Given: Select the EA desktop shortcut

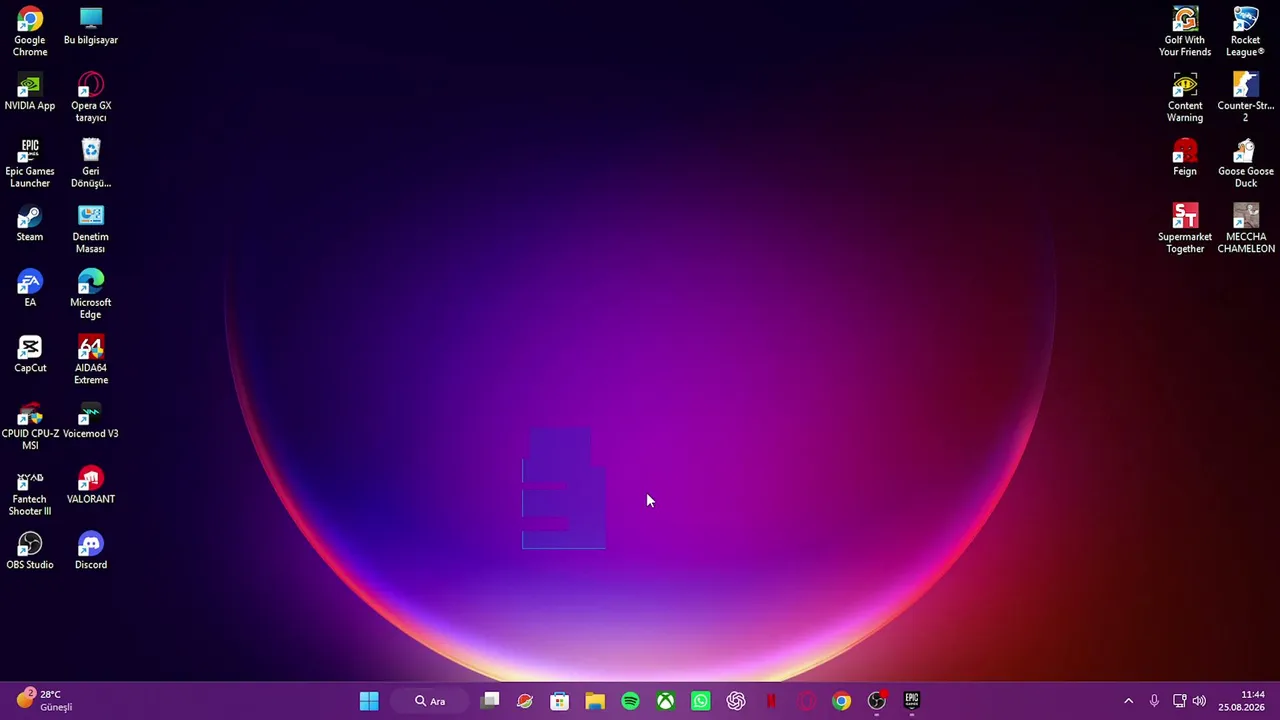Looking at the screenshot, I should coord(30,288).
